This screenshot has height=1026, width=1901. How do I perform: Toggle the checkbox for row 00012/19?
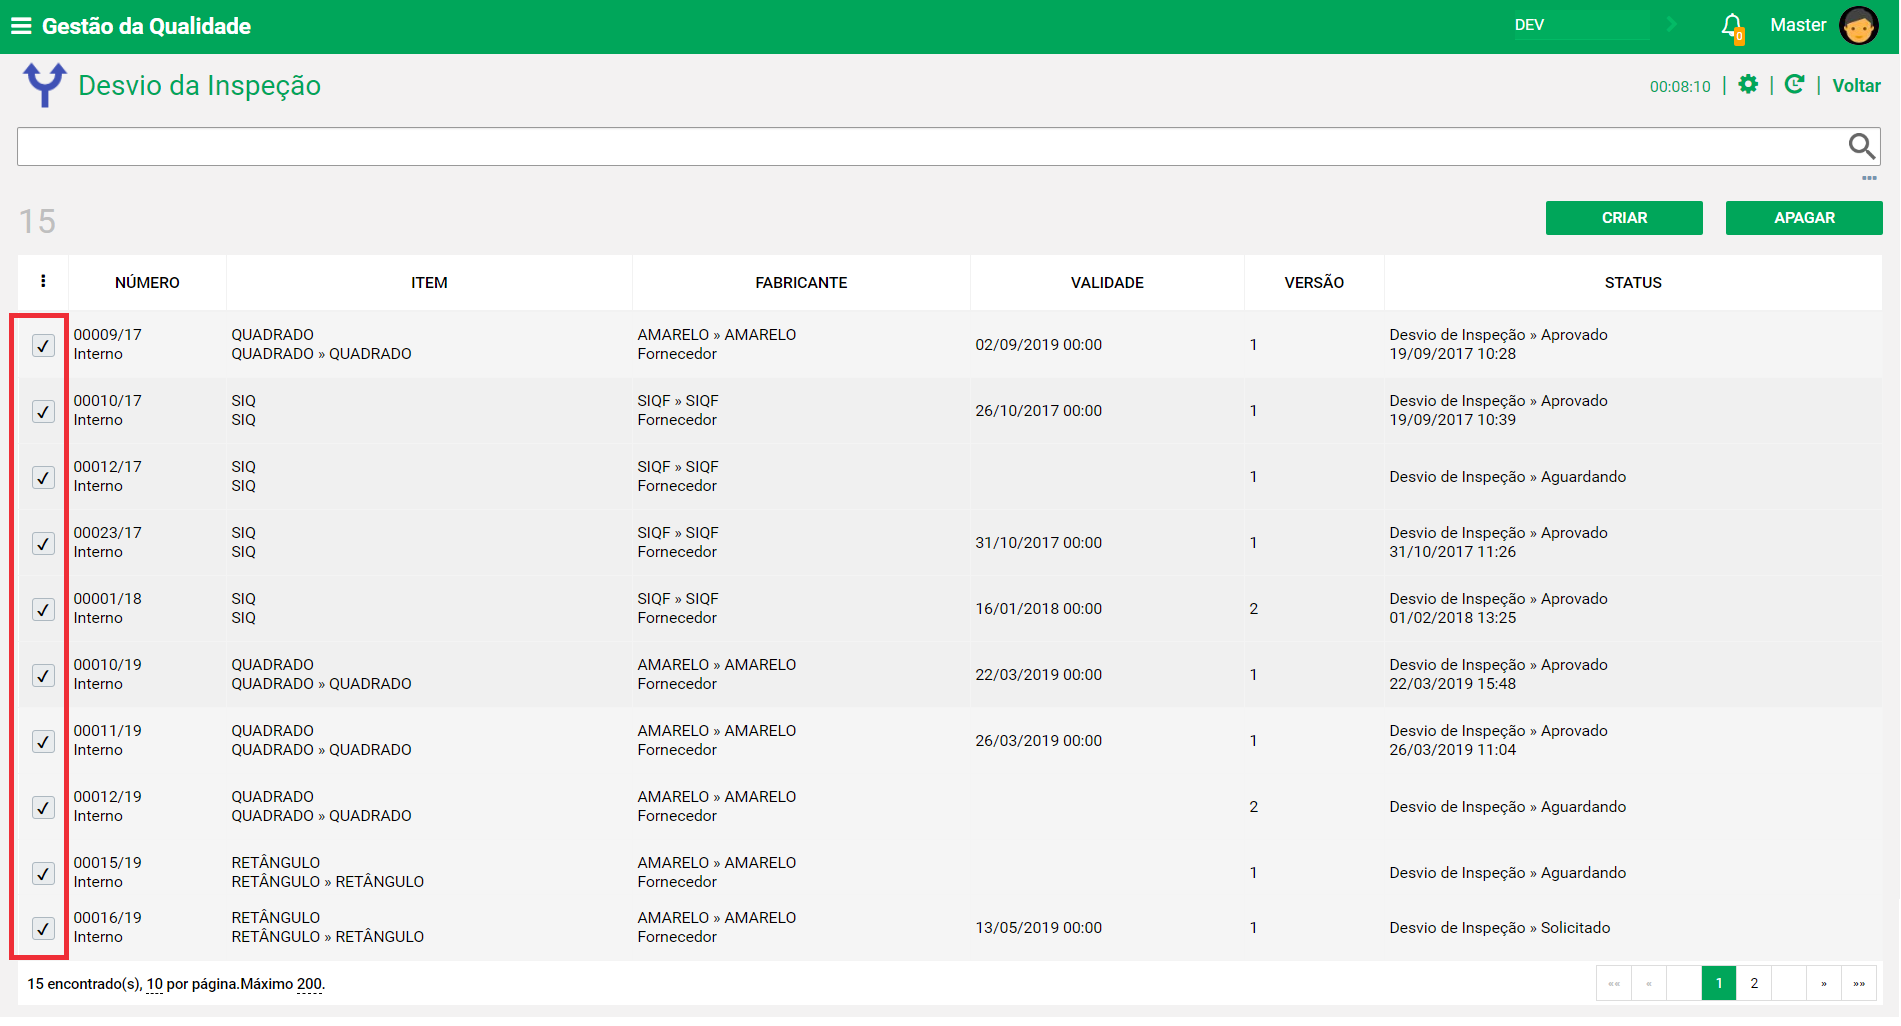[x=43, y=807]
